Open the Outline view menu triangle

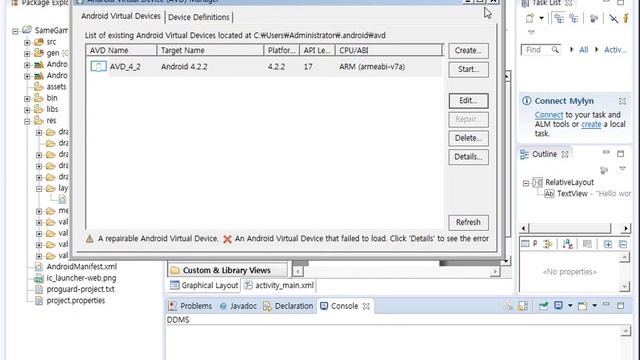point(622,169)
